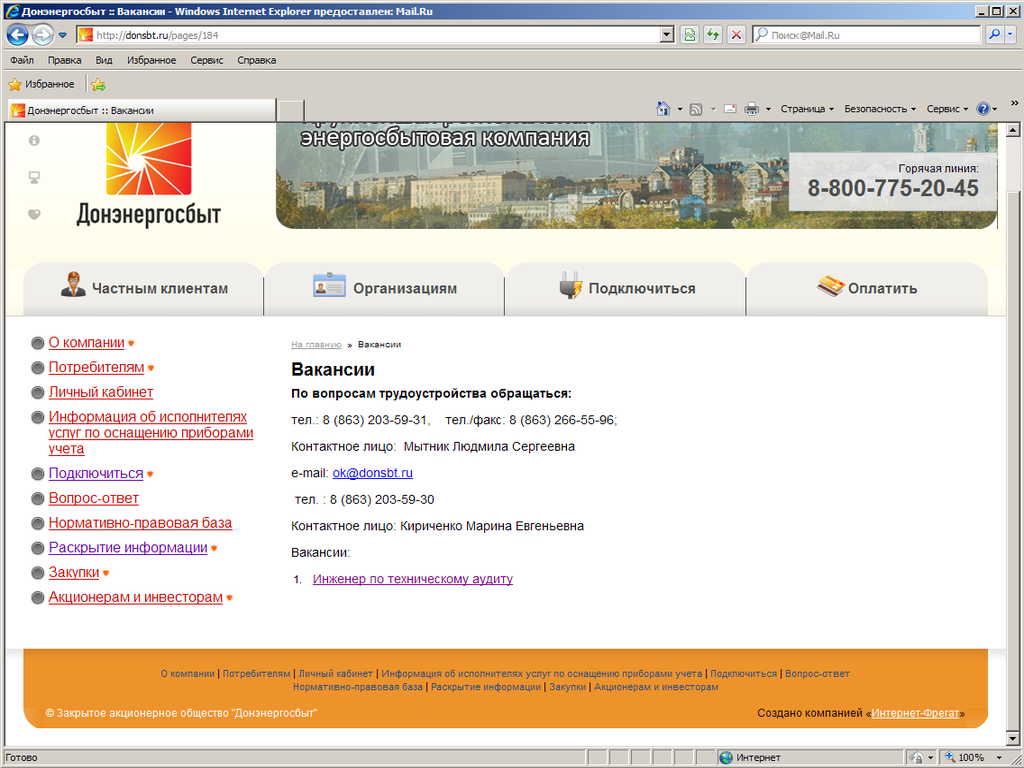Click the Интернет security zone globe icon
The image size is (1024, 768).
pos(726,758)
